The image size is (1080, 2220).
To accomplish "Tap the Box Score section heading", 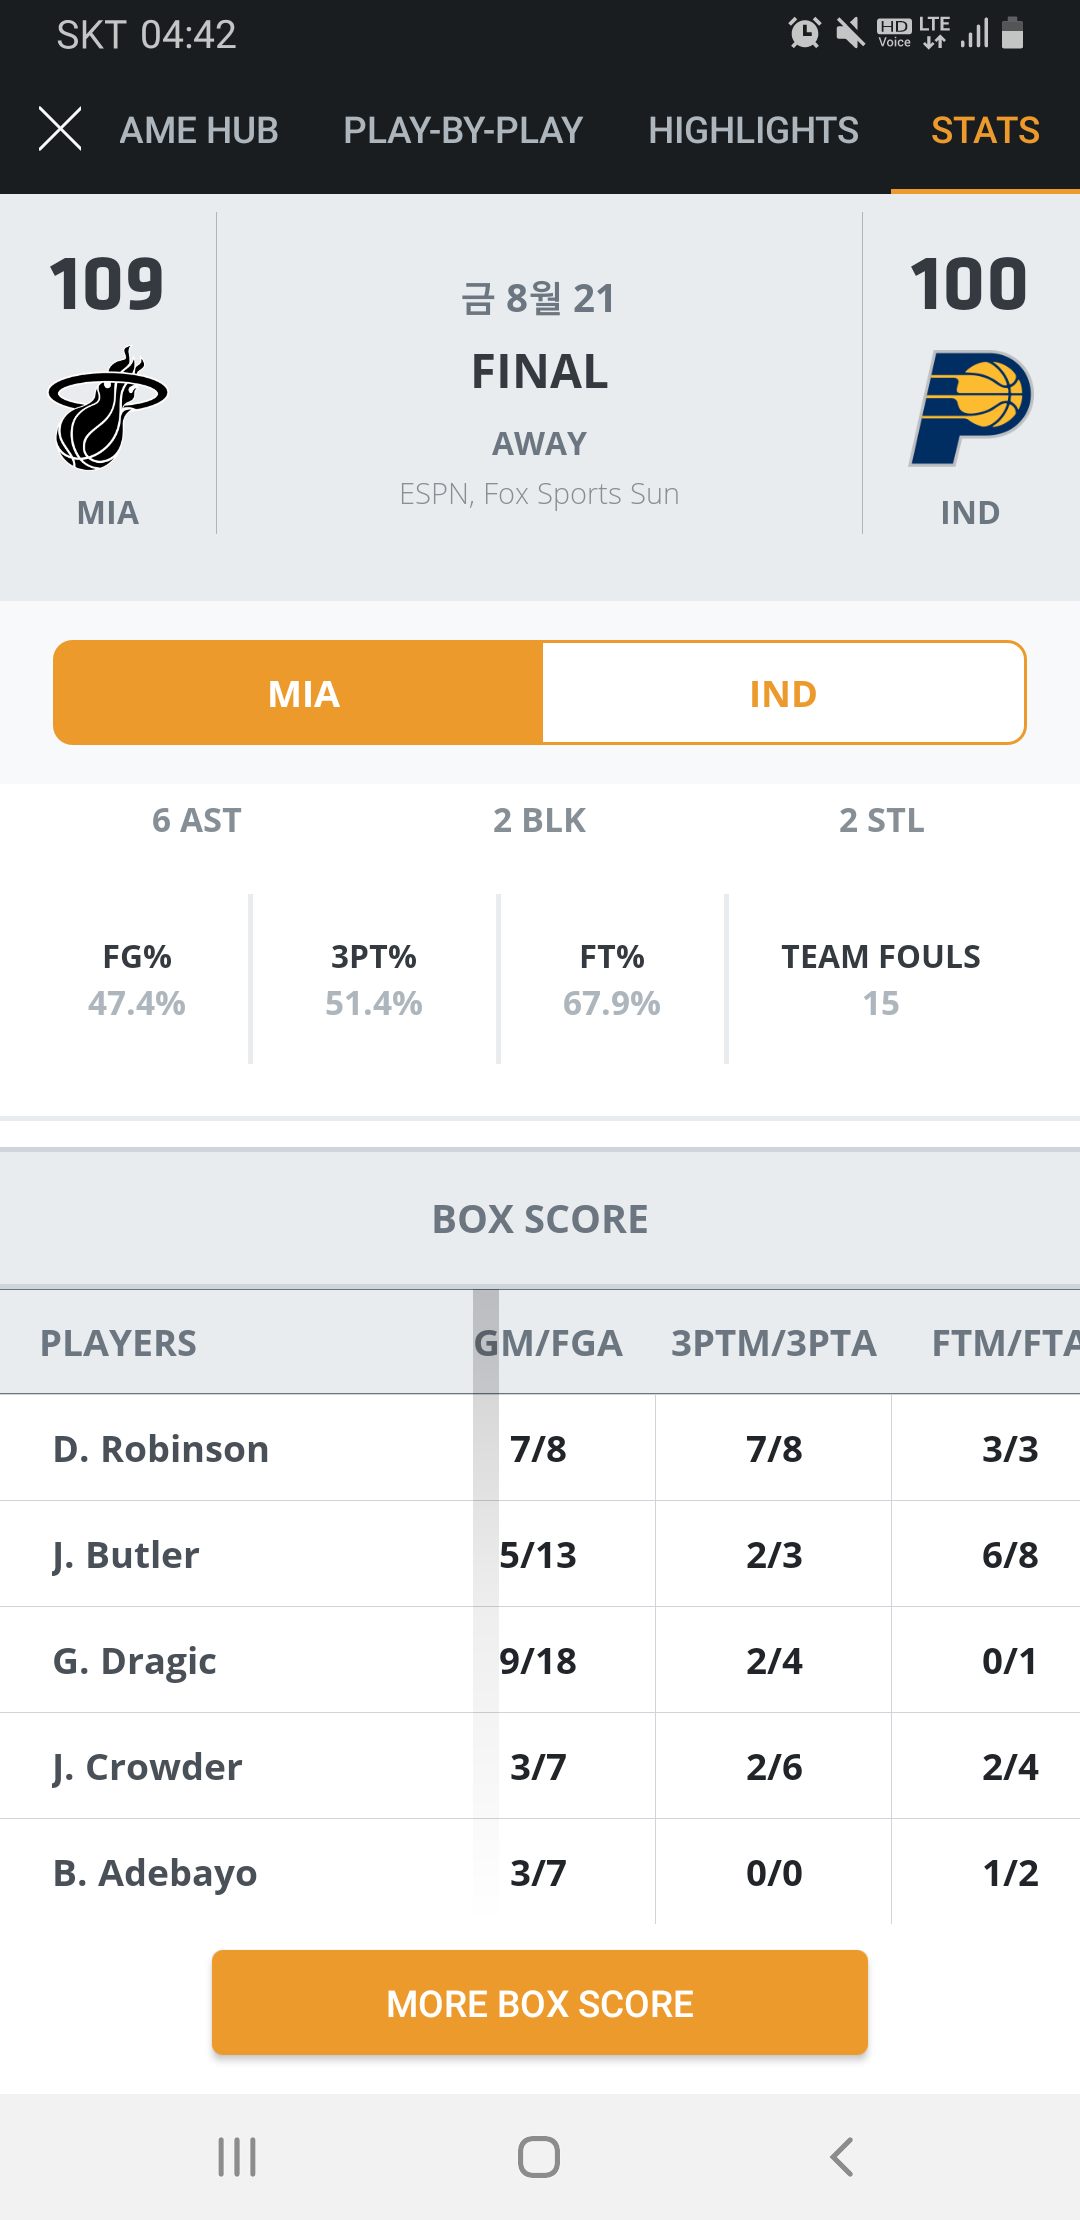I will point(540,1219).
